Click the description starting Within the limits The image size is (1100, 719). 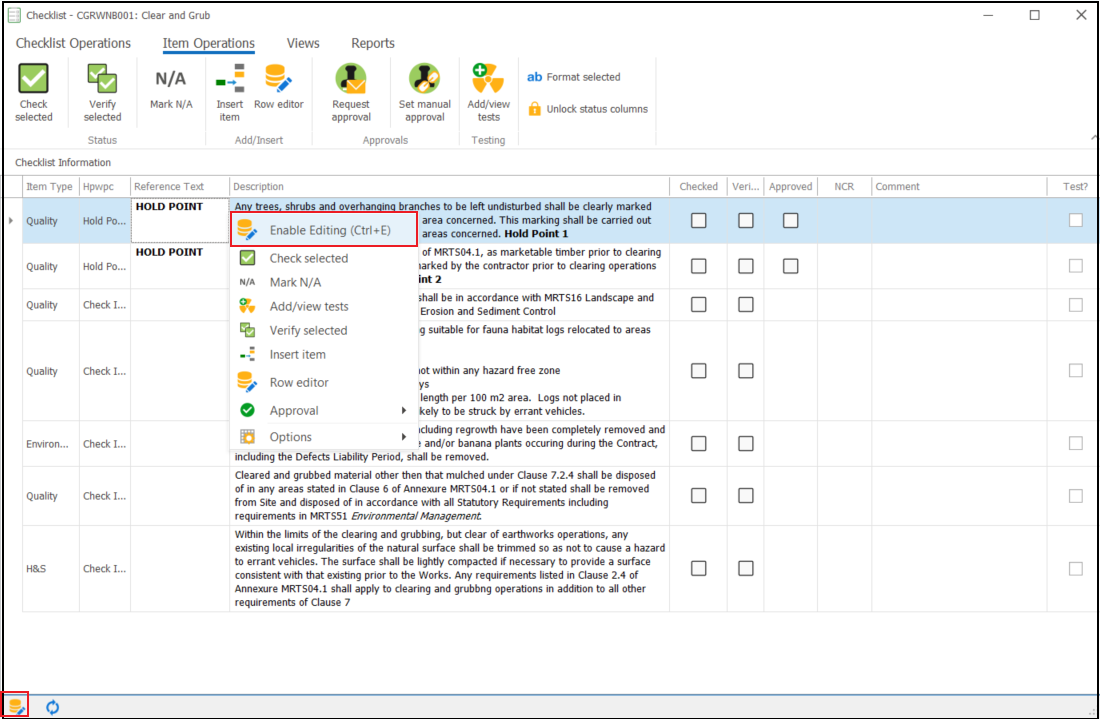pyautogui.click(x=449, y=568)
